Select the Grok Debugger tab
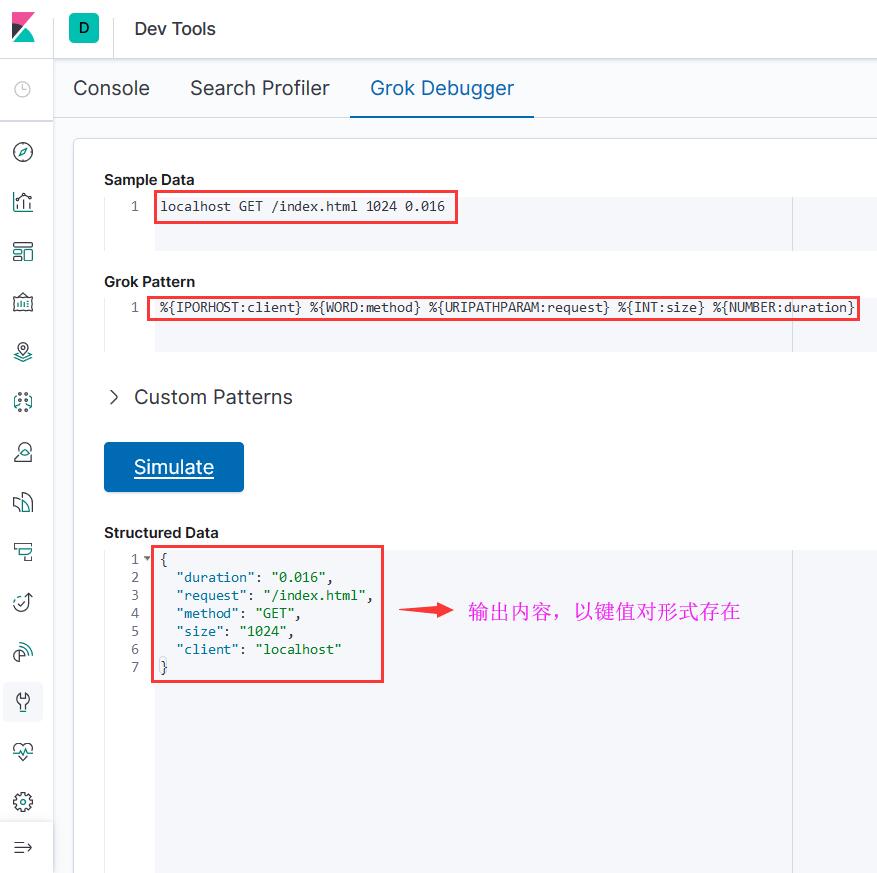This screenshot has width=877, height=873. (442, 88)
